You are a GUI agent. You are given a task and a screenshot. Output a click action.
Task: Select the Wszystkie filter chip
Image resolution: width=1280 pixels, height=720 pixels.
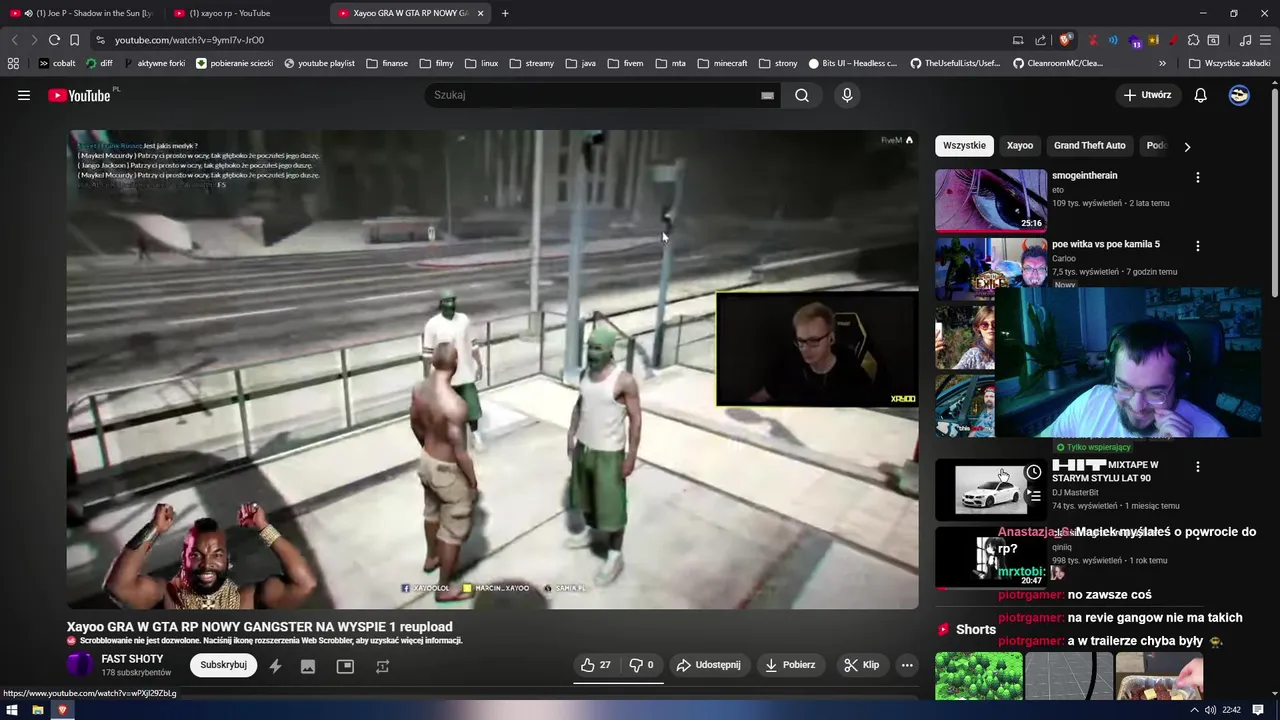coord(964,146)
